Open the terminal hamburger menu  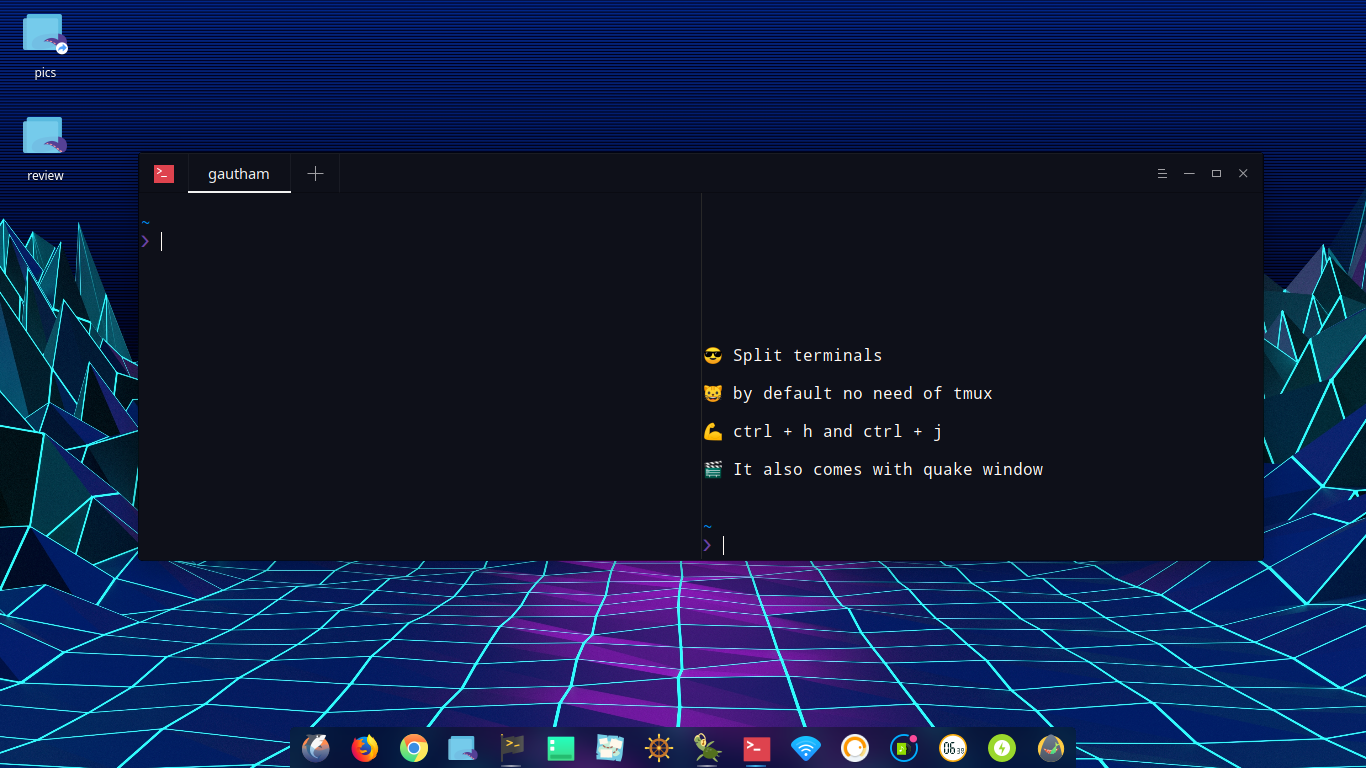point(1162,174)
